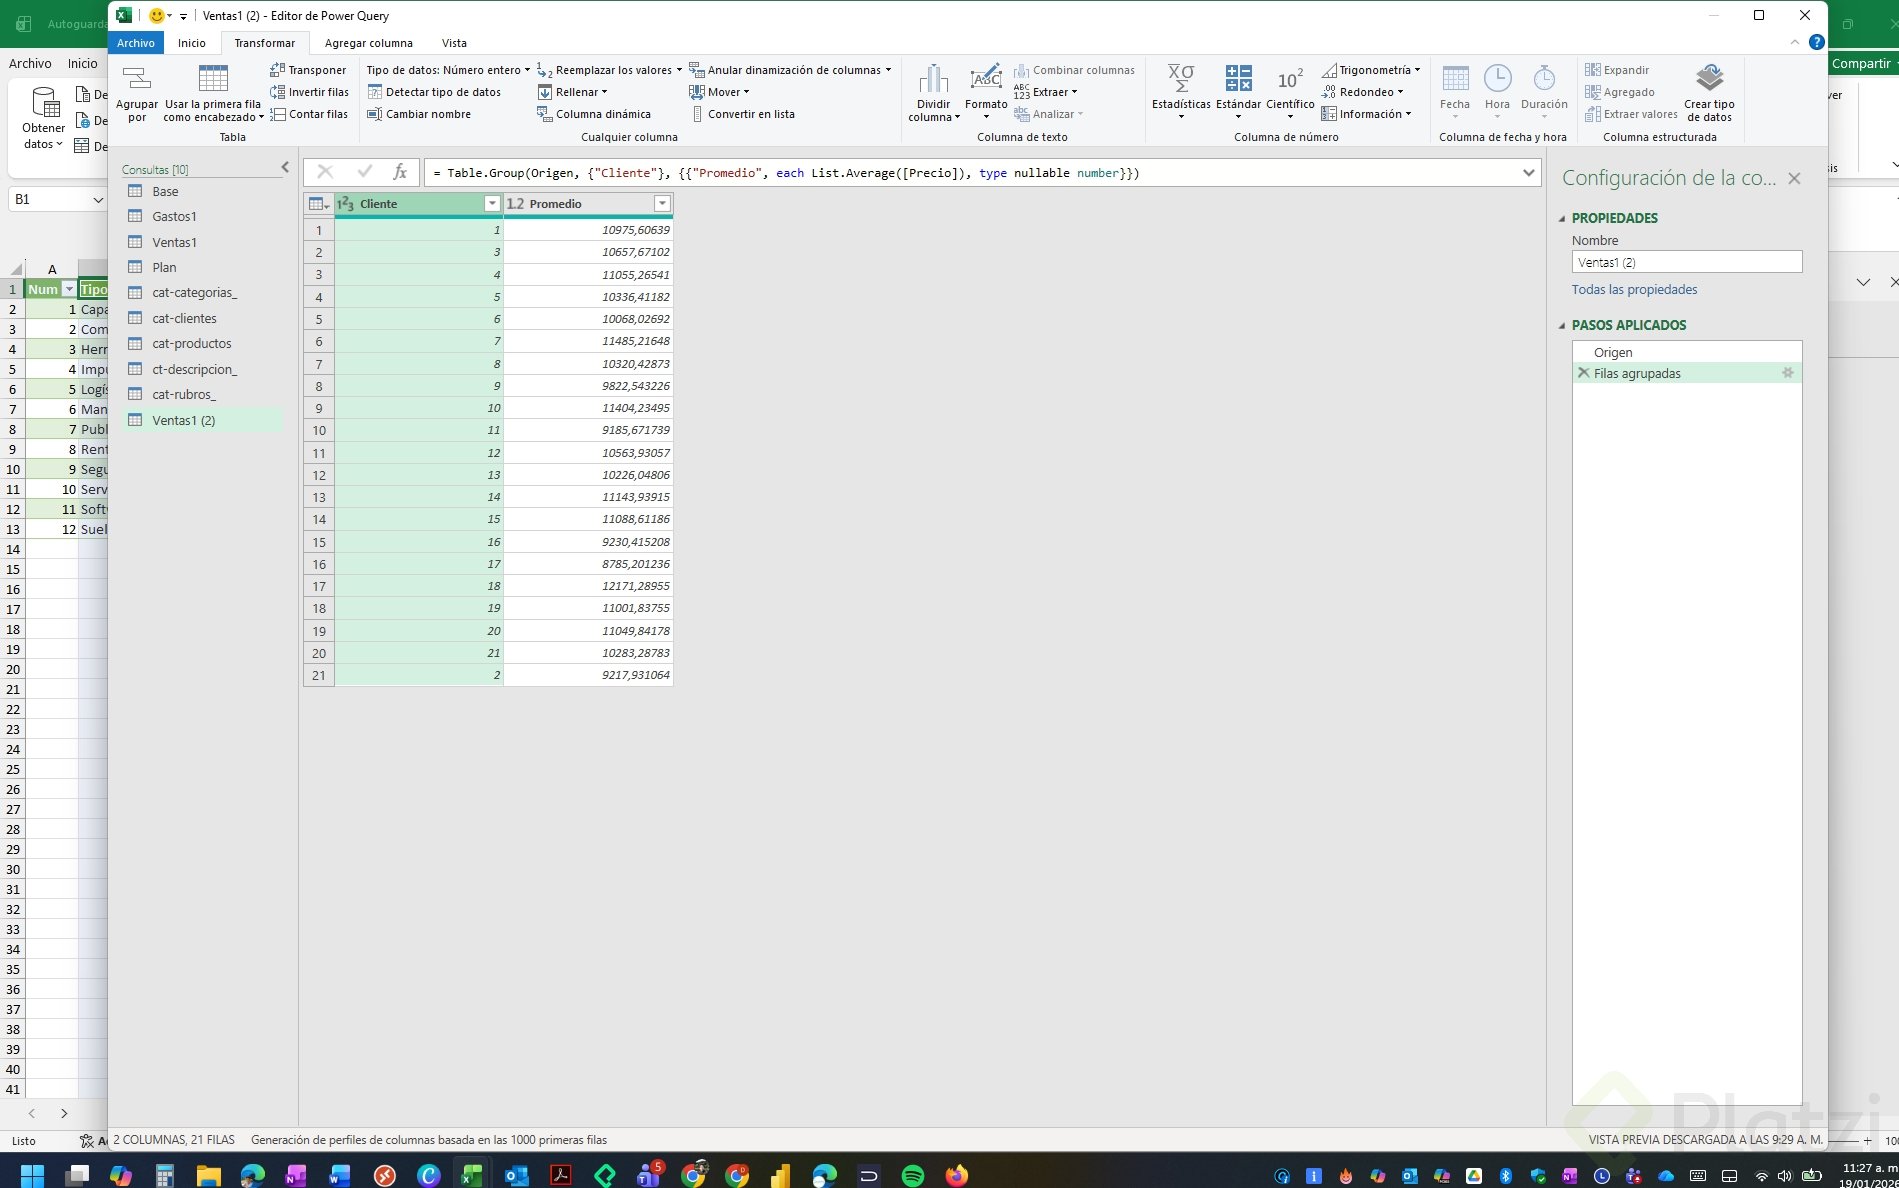
Task: Click the Científico icon
Action: coord(1290,79)
